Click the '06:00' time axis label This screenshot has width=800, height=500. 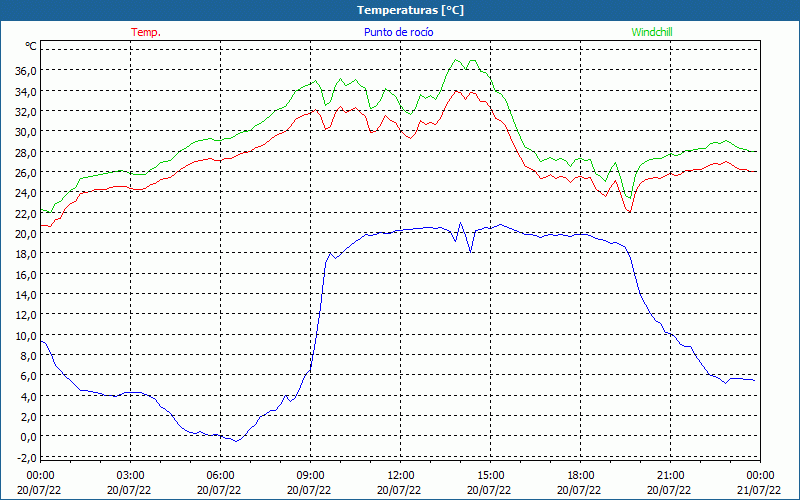[220, 476]
